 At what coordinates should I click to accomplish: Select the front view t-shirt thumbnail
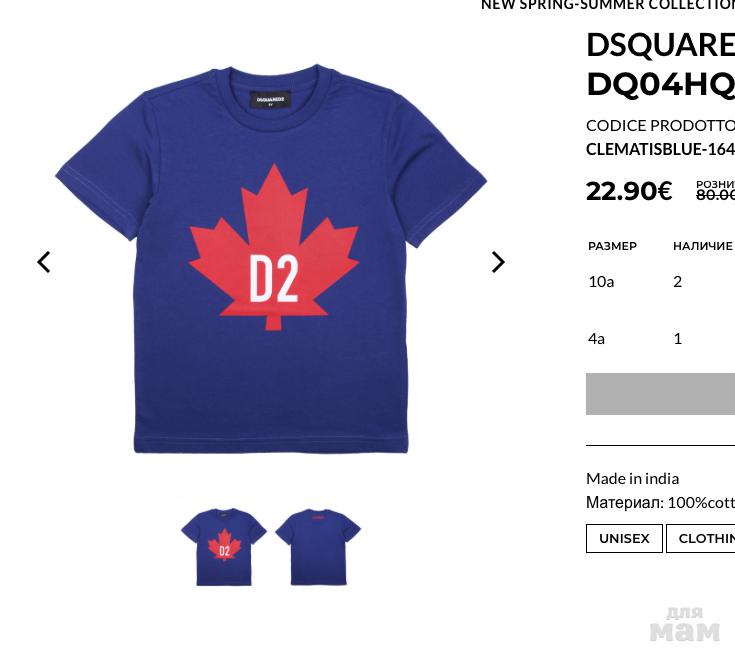point(224,547)
